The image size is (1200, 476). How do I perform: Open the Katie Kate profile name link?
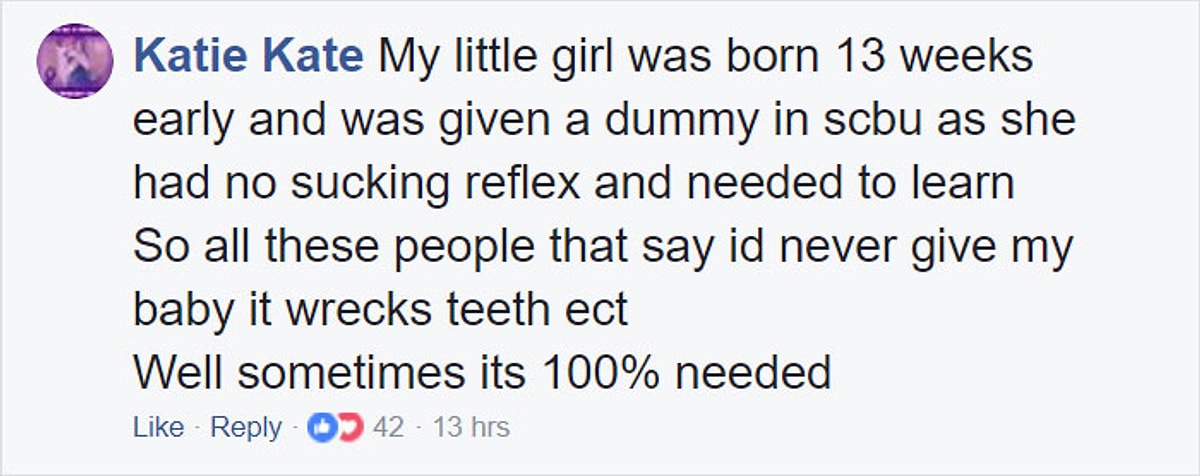[248, 58]
